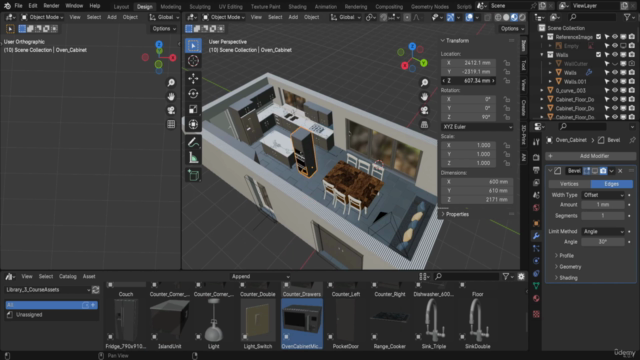Expand the Geometry section of Bevel

pos(569,267)
